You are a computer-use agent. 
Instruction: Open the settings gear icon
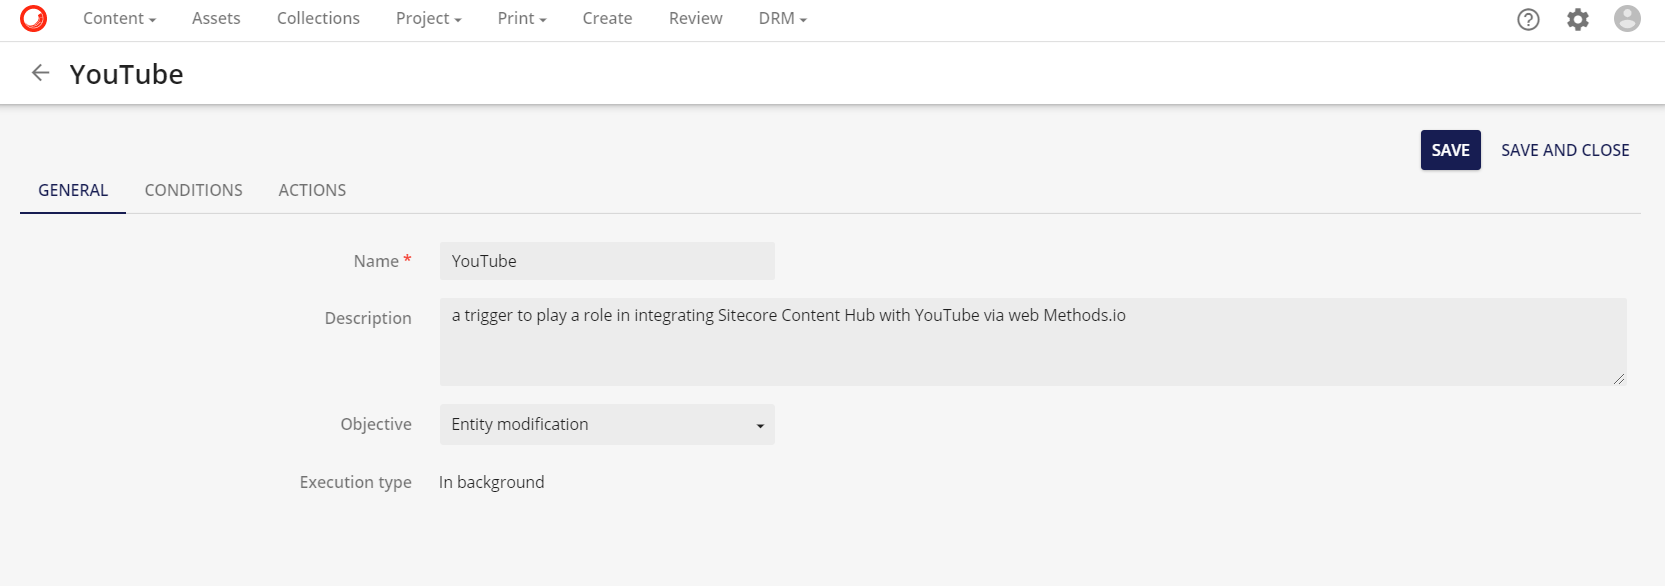click(x=1578, y=19)
